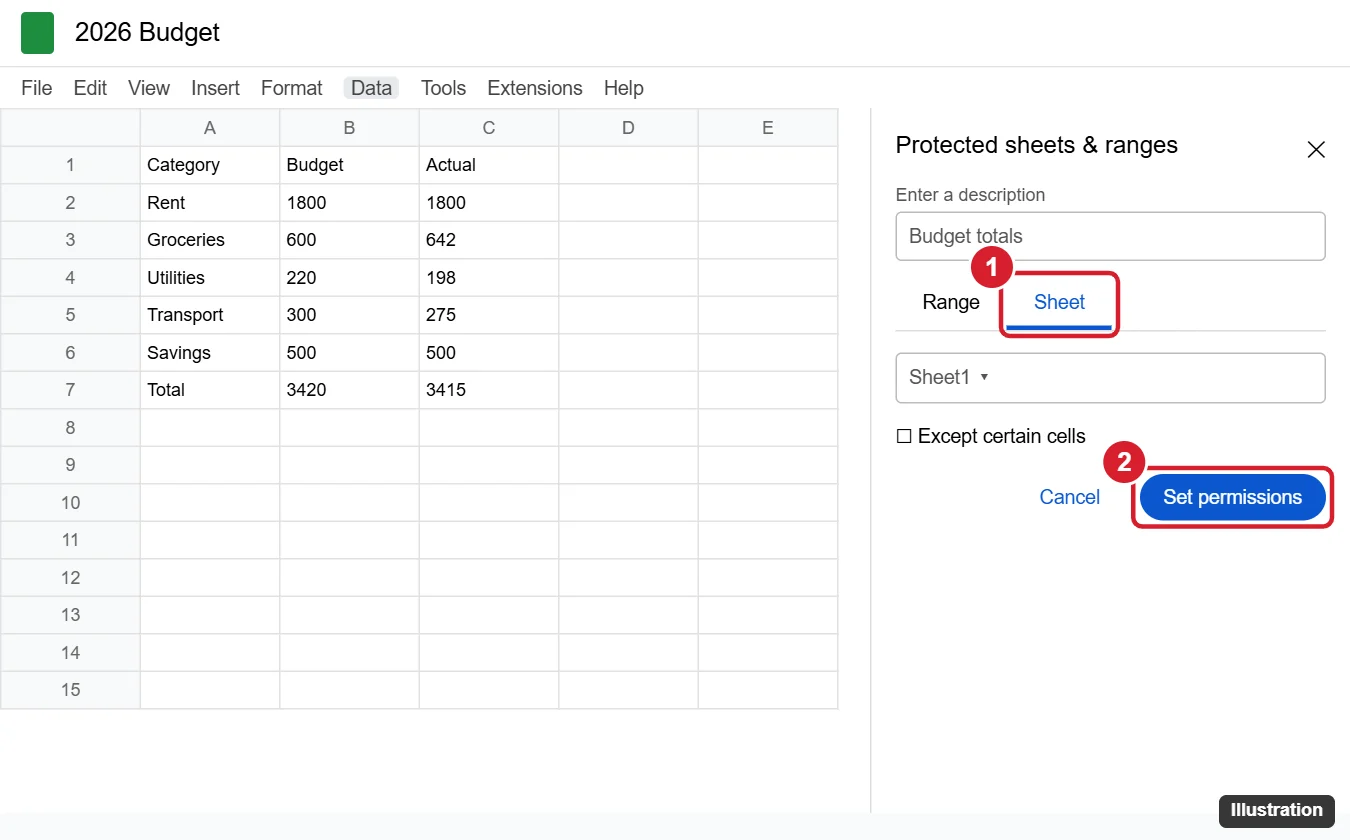Switch to the Sheet tab
The height and width of the screenshot is (840, 1350).
[x=1059, y=303]
